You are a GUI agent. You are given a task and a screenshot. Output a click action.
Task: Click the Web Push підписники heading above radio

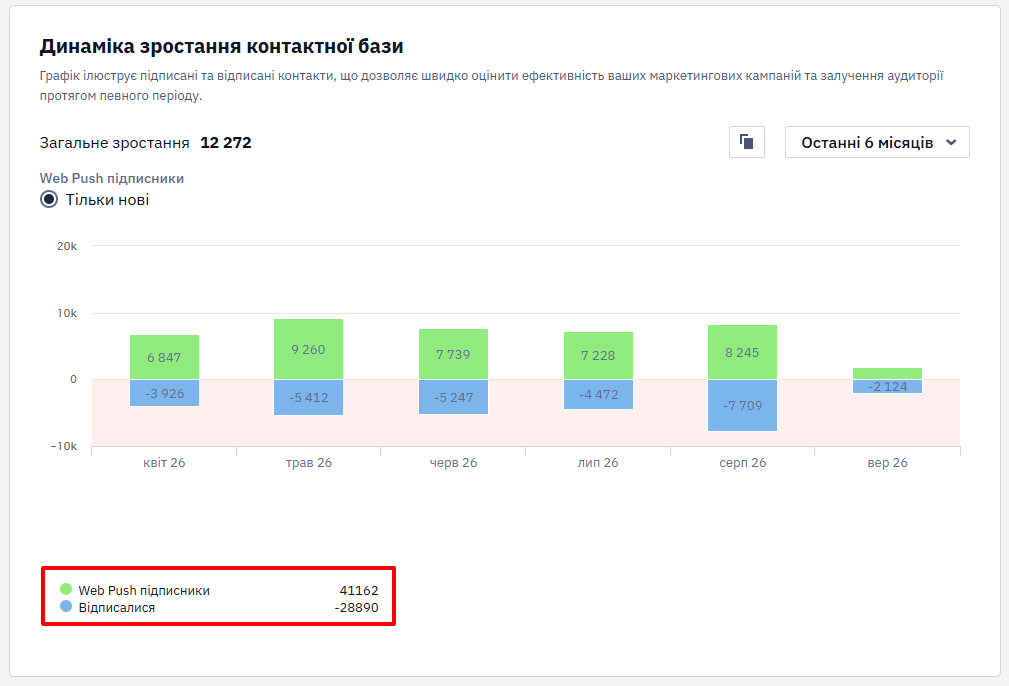112,178
